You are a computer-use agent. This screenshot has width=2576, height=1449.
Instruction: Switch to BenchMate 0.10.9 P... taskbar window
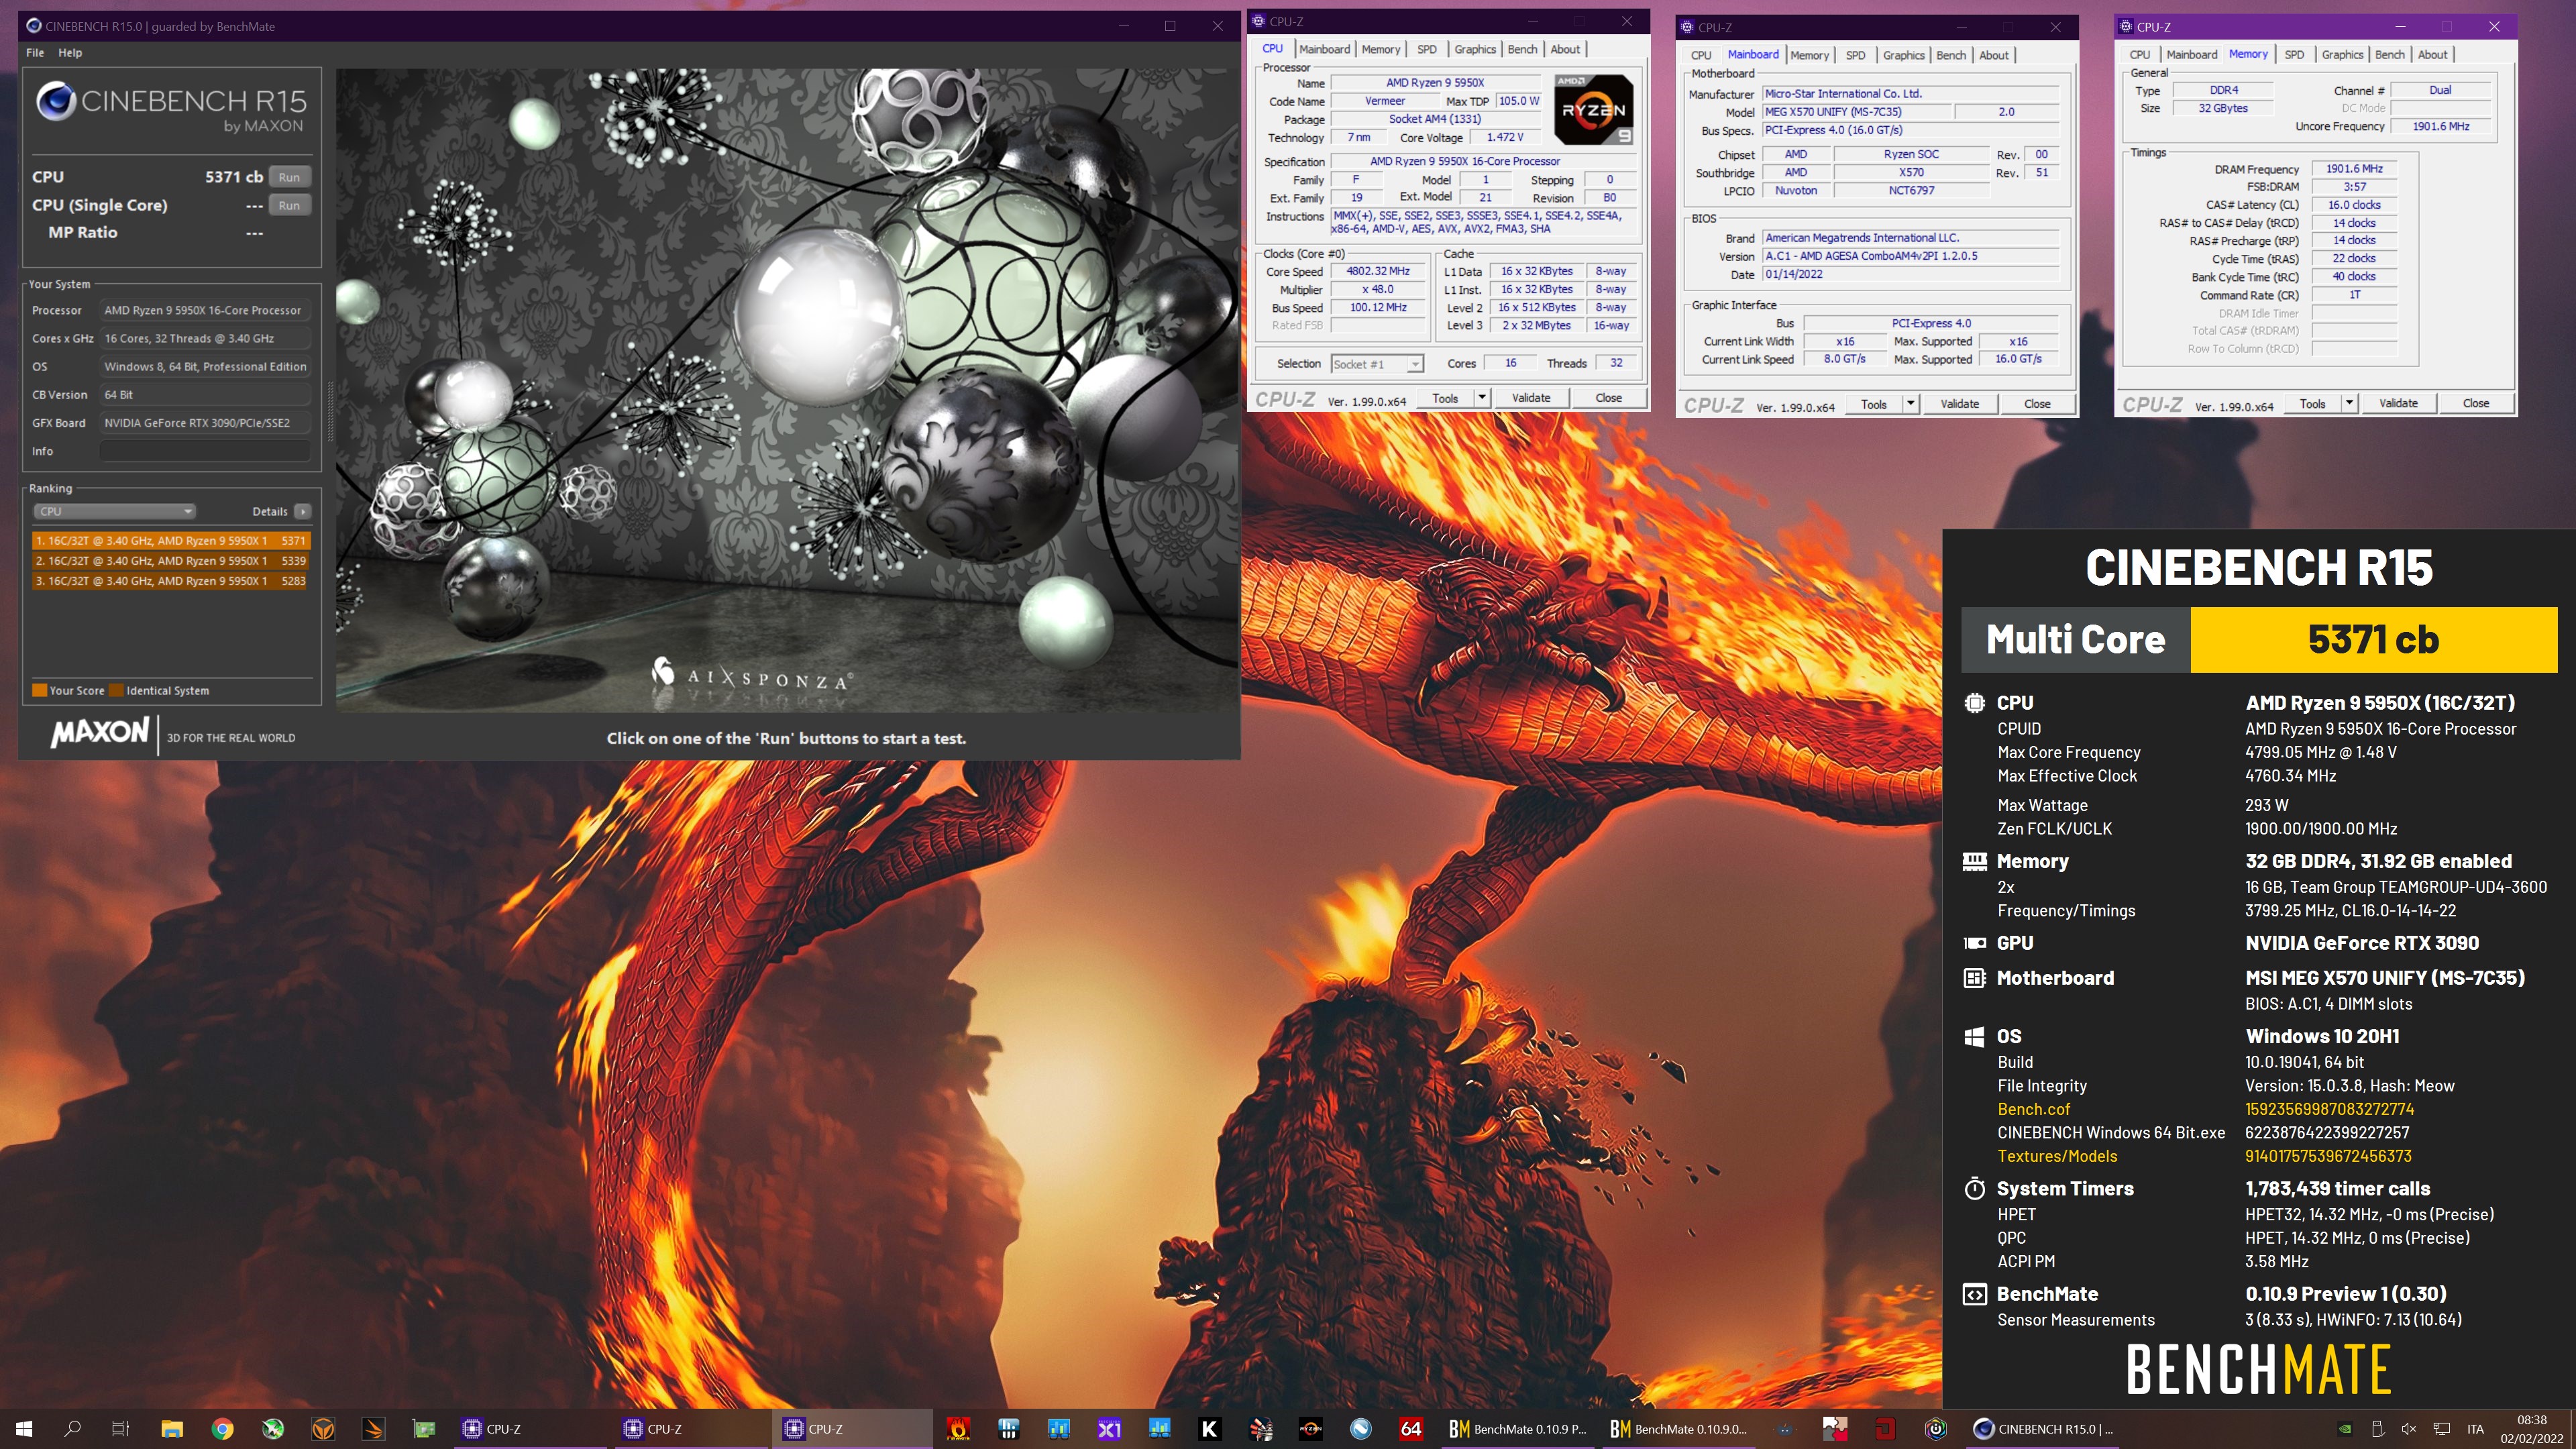tap(1517, 1428)
